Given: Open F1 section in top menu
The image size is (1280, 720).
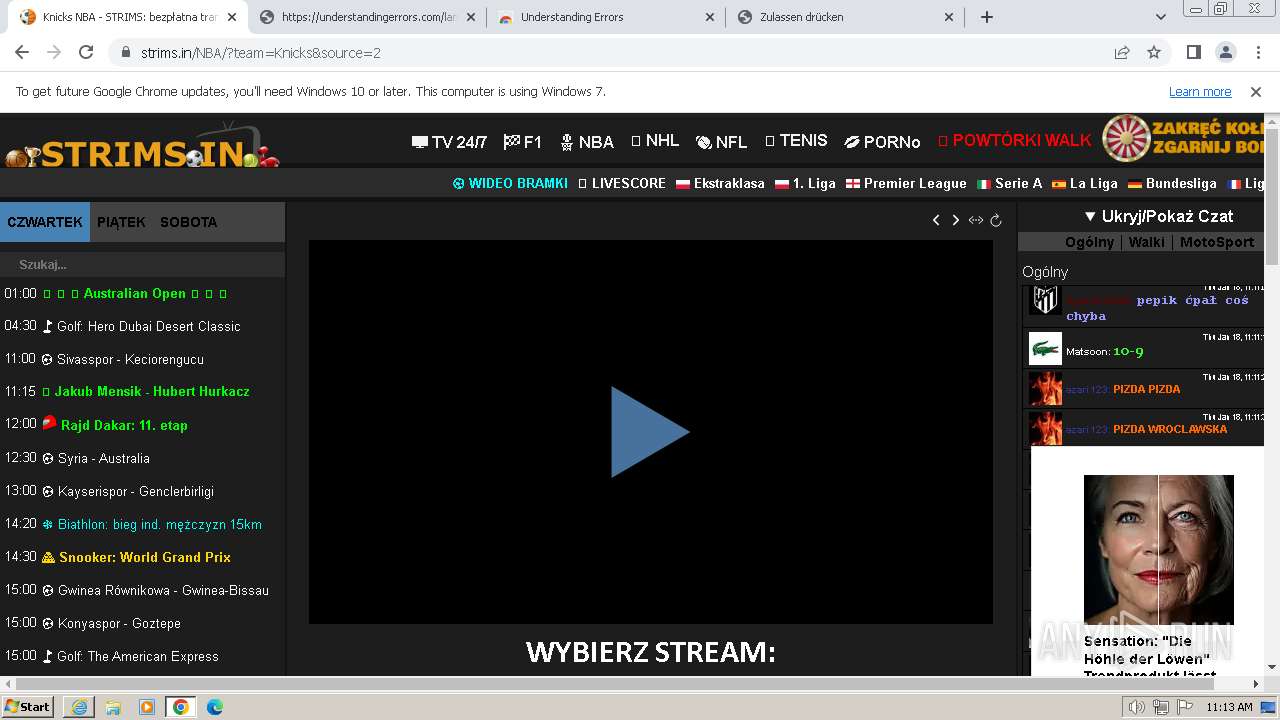Looking at the screenshot, I should coord(523,142).
